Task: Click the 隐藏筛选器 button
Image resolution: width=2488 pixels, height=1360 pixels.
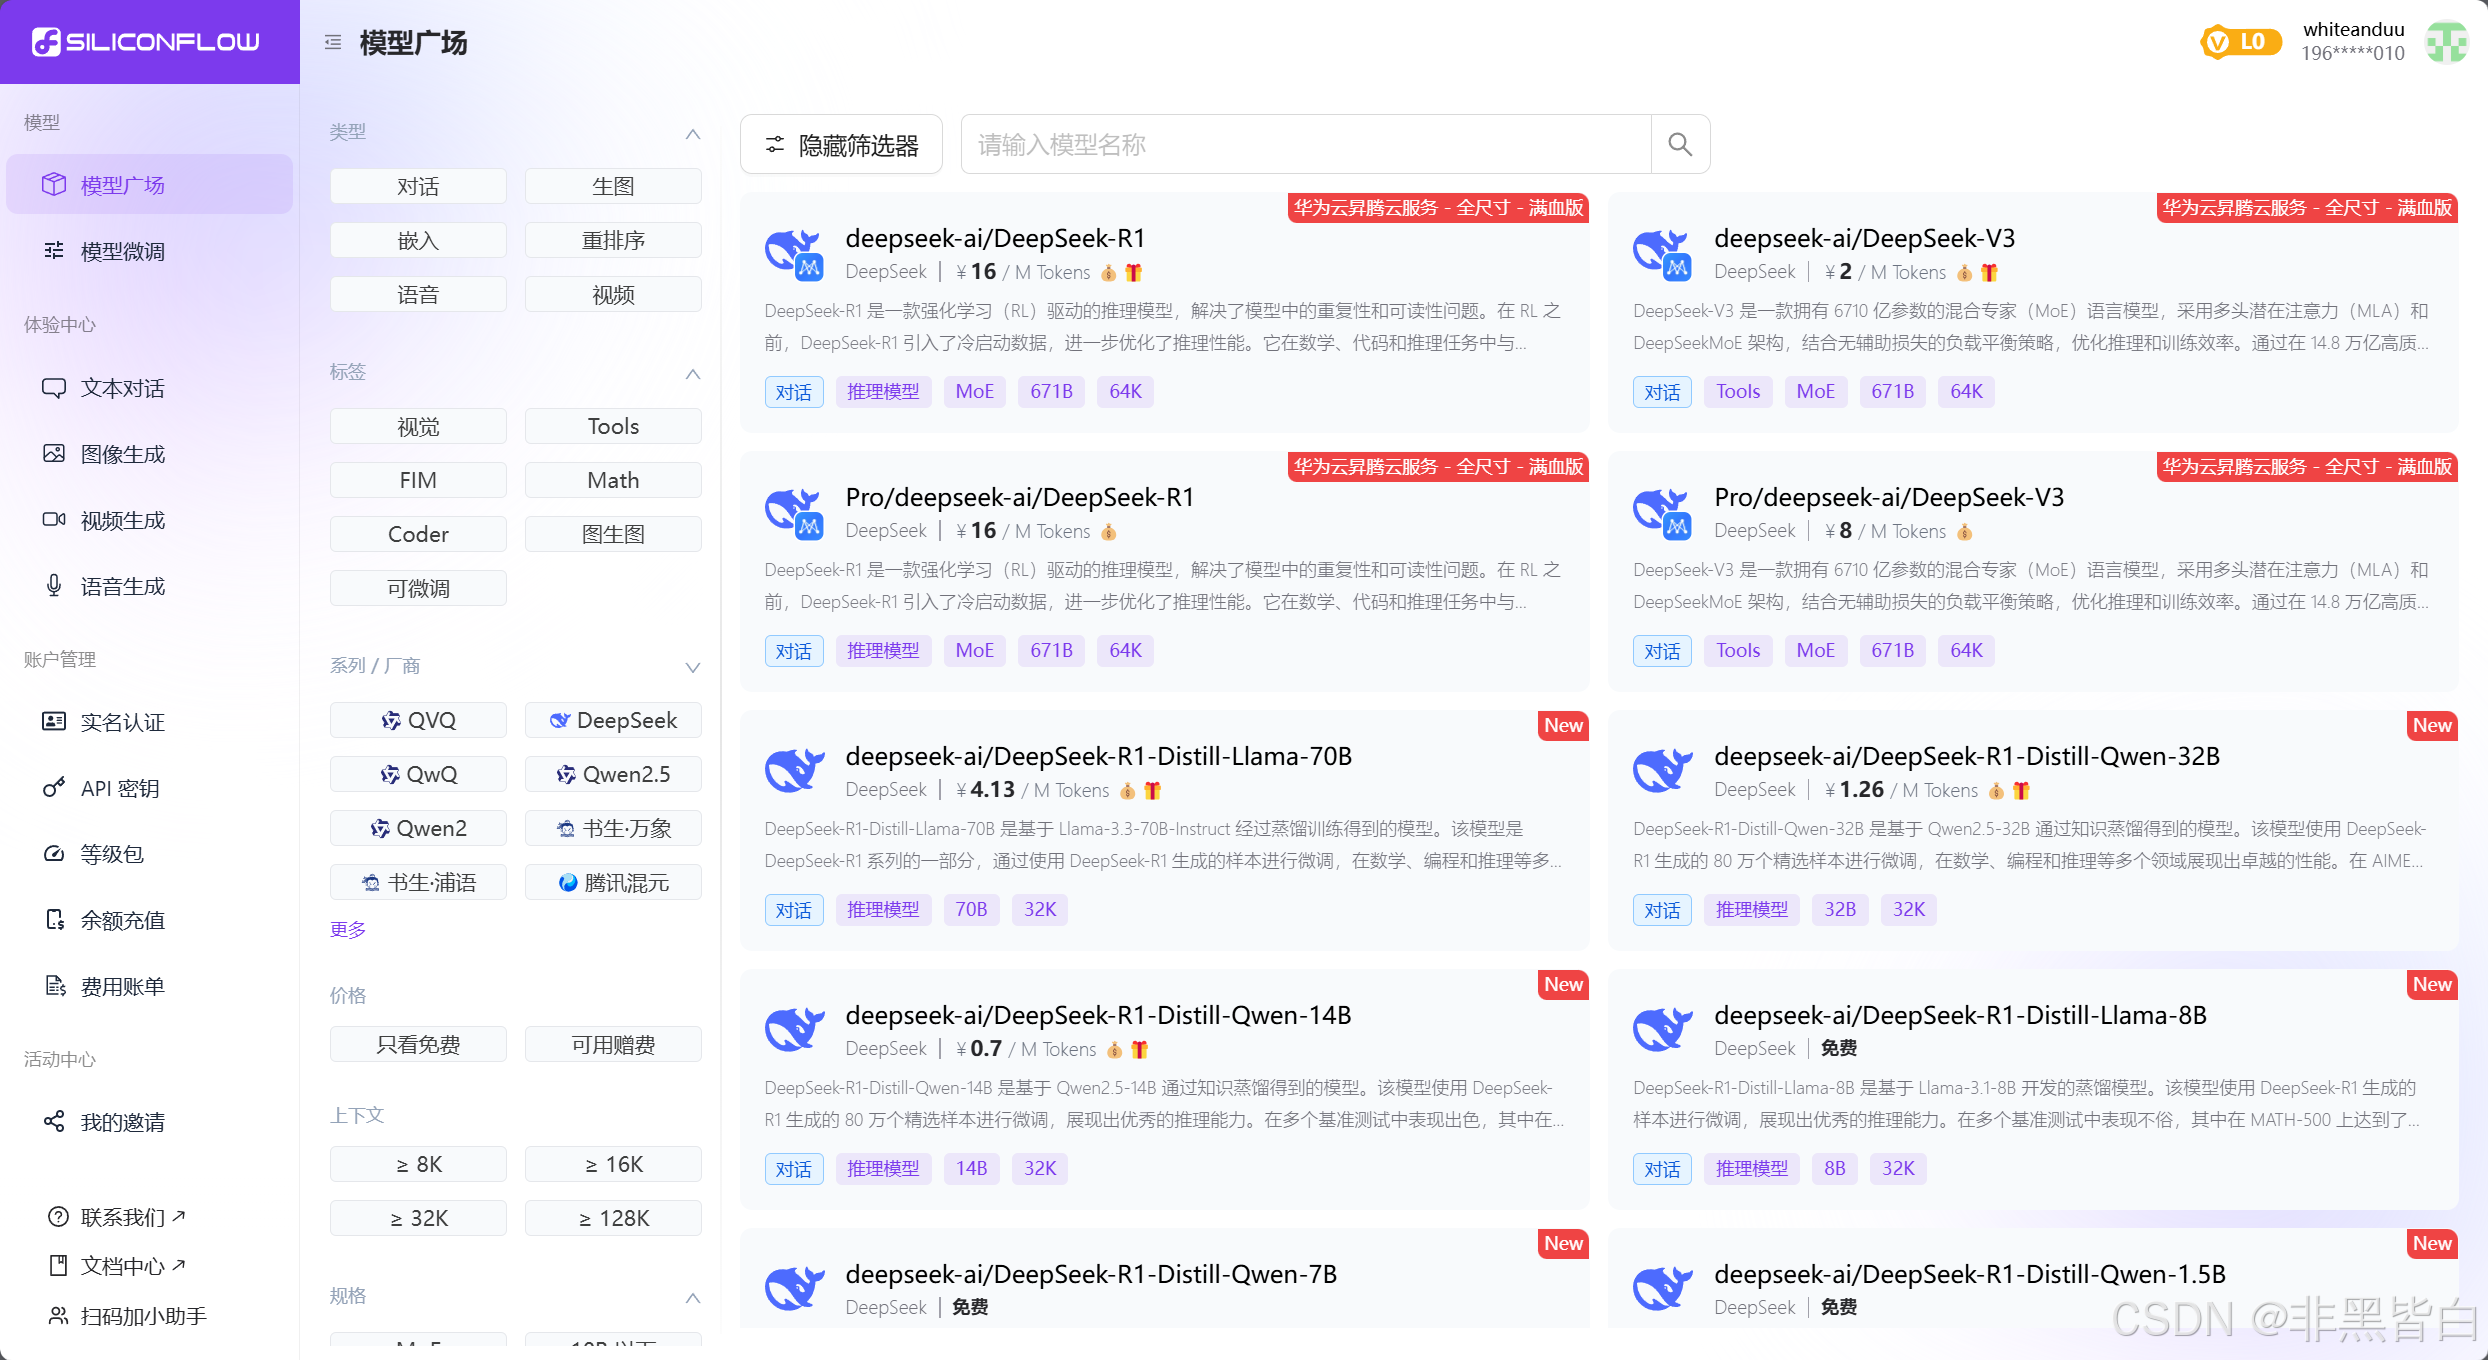Action: (841, 145)
